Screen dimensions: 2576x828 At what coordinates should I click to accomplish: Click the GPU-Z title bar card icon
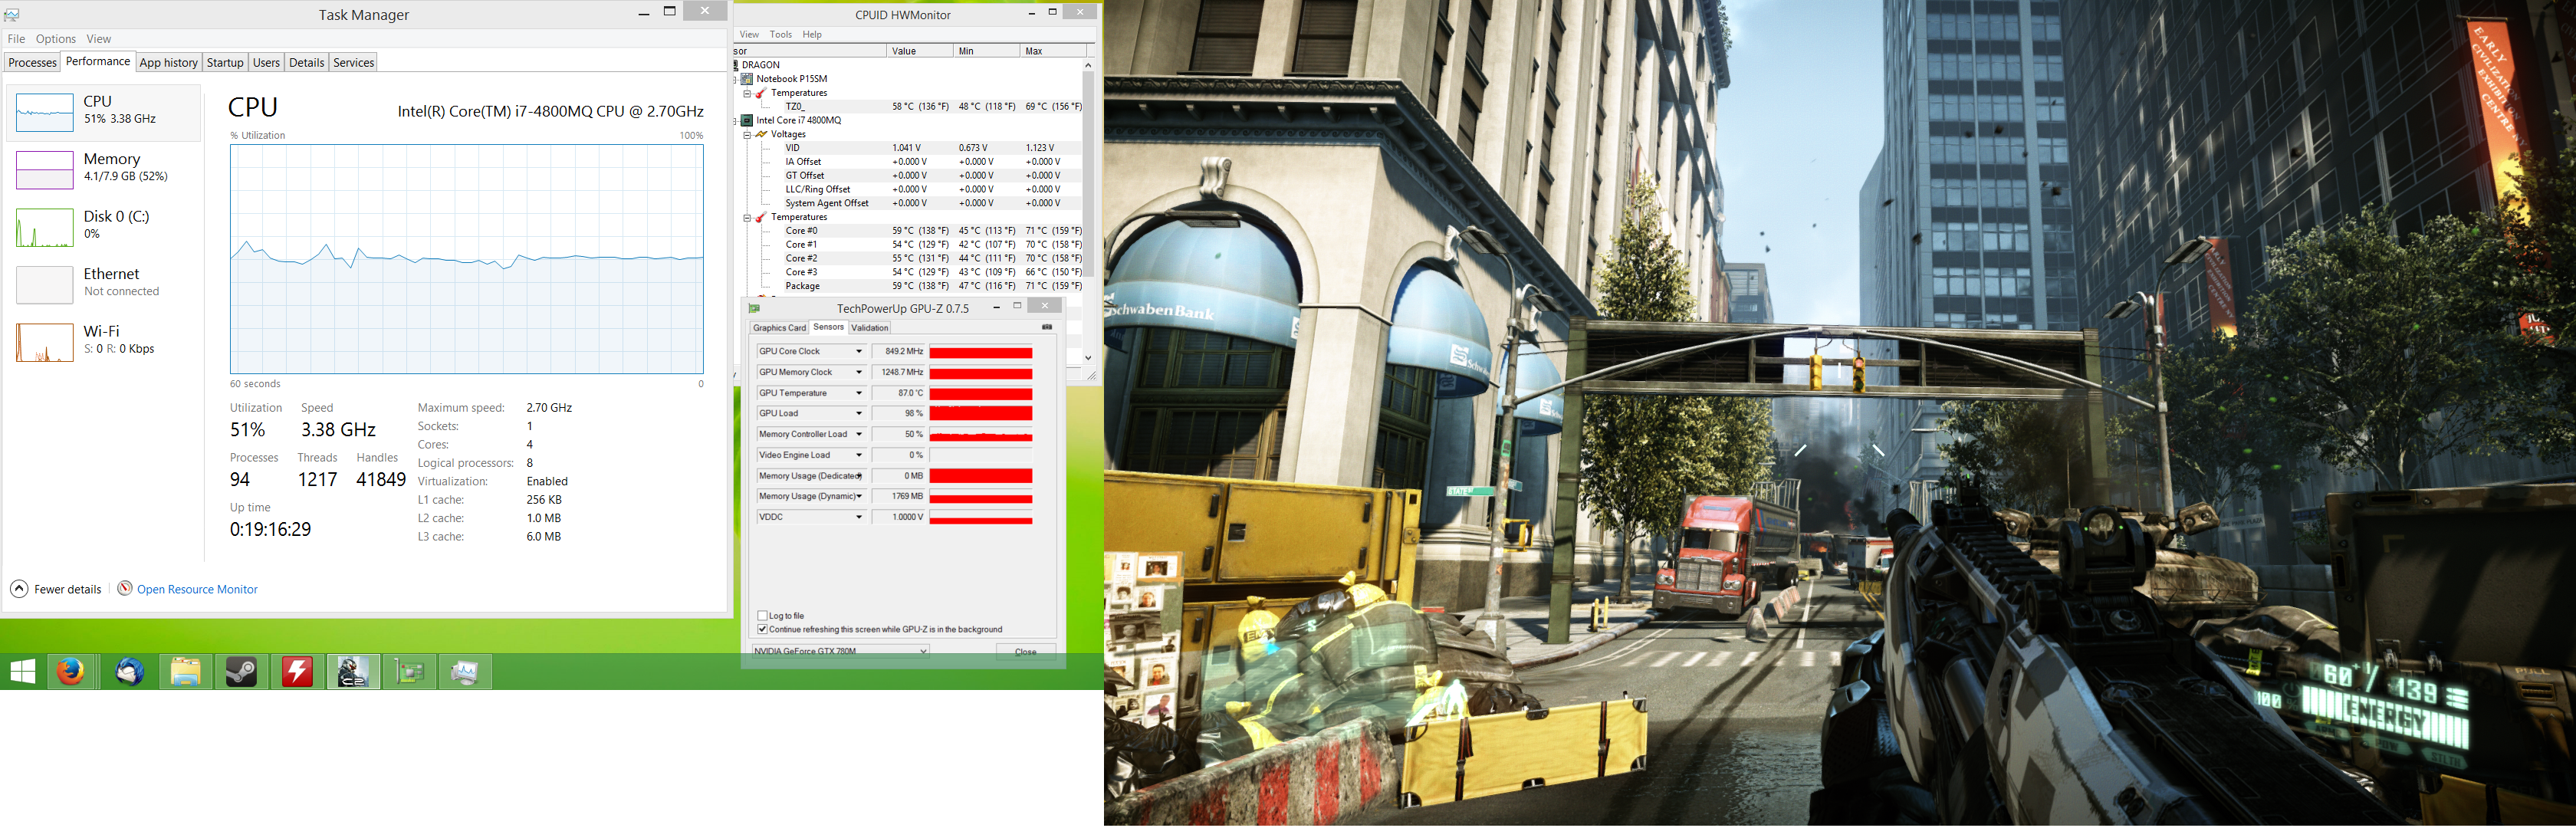(x=755, y=308)
